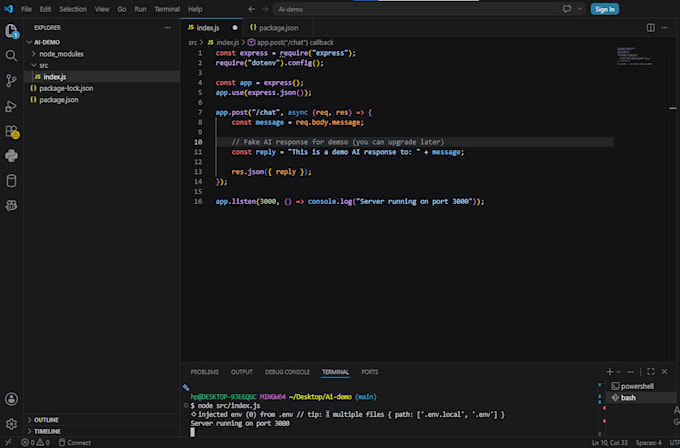Open the Manage gear icon
Screen dimensions: 680x448
[11, 424]
